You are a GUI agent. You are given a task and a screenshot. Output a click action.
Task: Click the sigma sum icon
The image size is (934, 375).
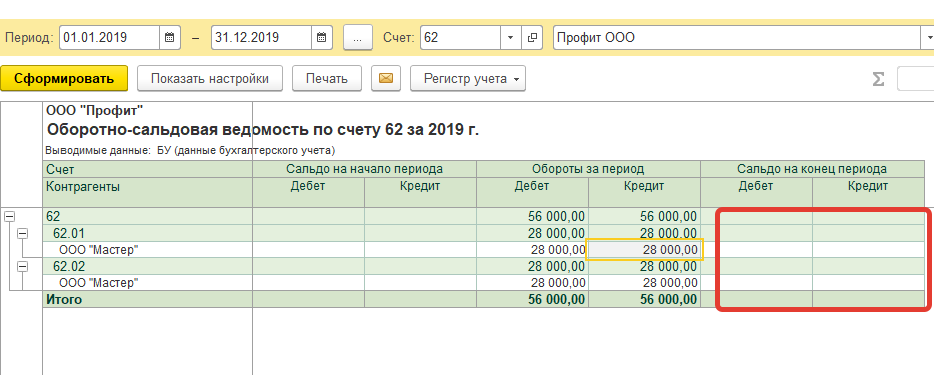(878, 79)
